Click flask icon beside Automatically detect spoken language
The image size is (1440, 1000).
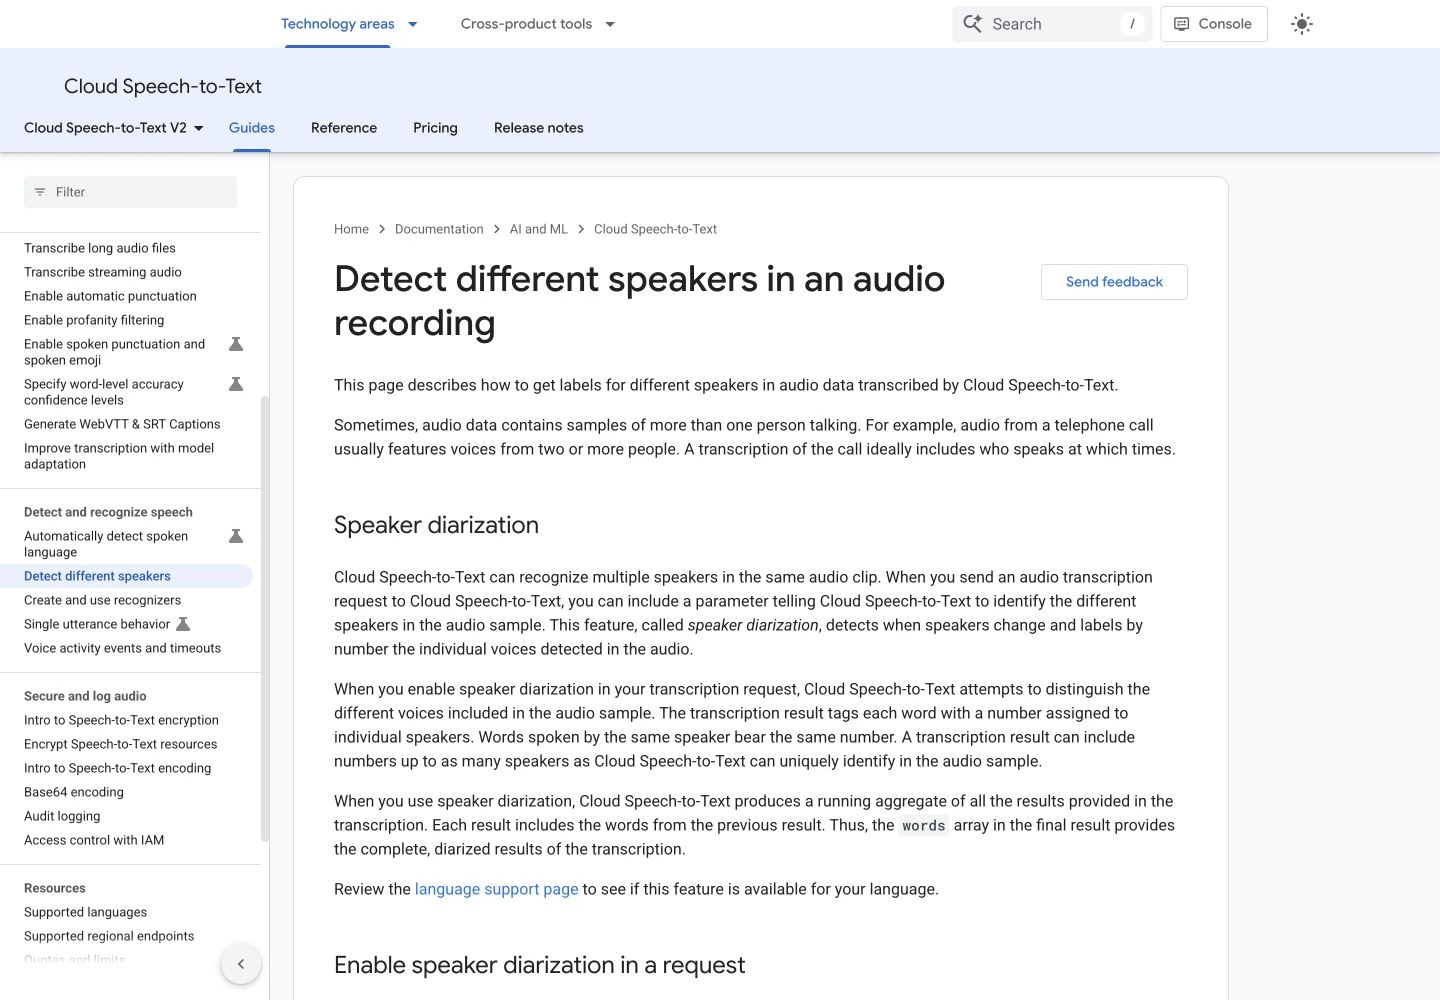click(236, 536)
